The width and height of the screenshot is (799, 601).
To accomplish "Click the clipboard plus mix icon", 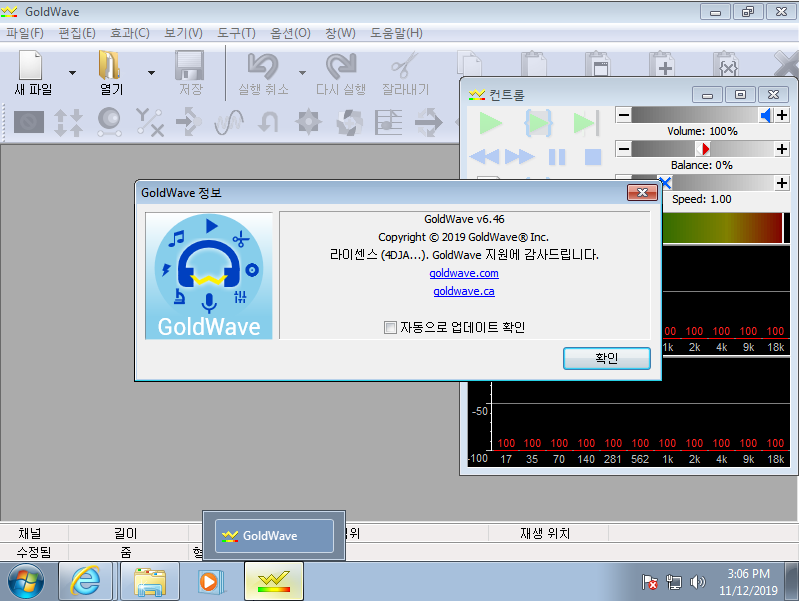I will (x=661, y=63).
